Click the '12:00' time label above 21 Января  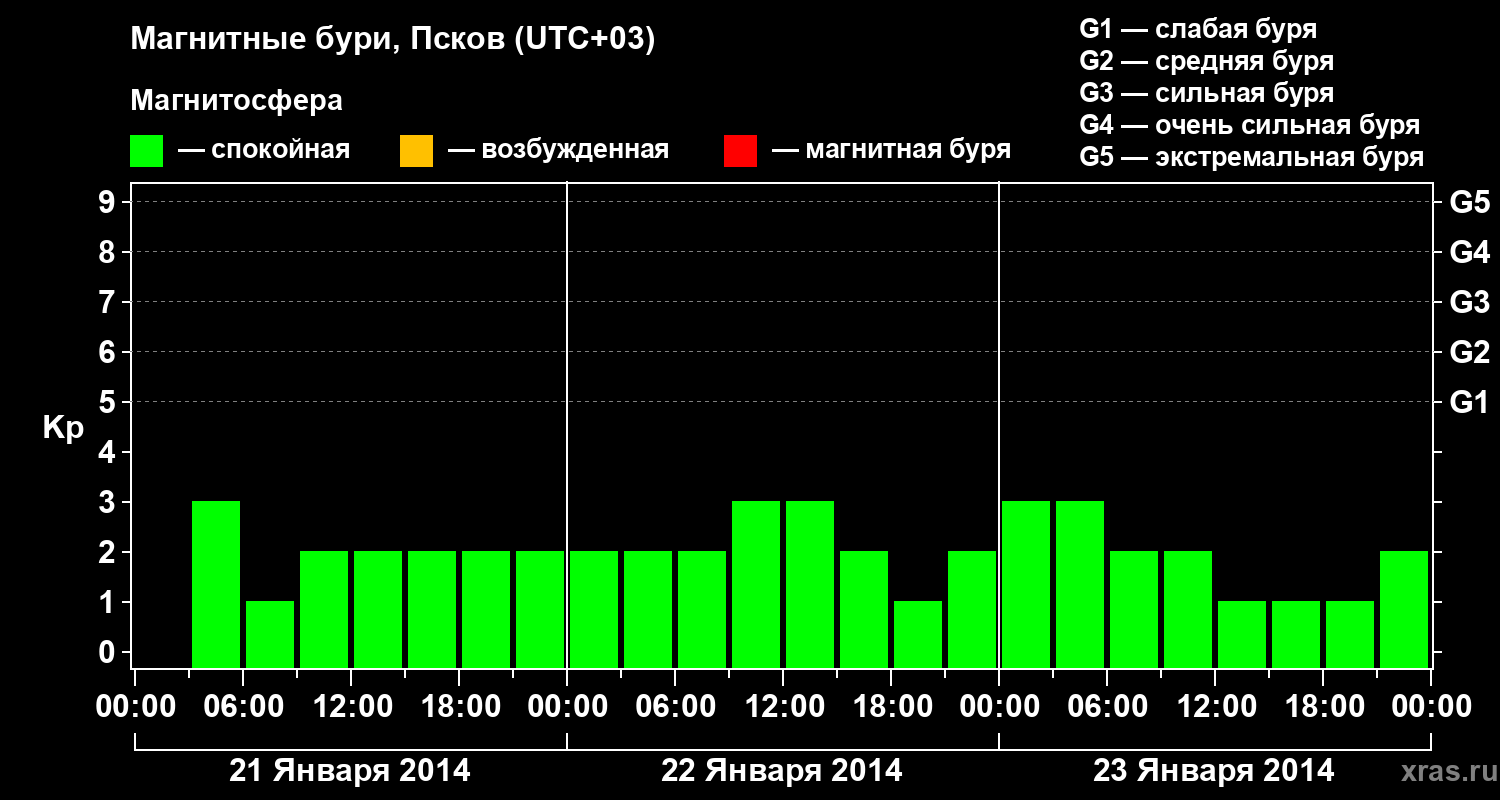pos(351,707)
